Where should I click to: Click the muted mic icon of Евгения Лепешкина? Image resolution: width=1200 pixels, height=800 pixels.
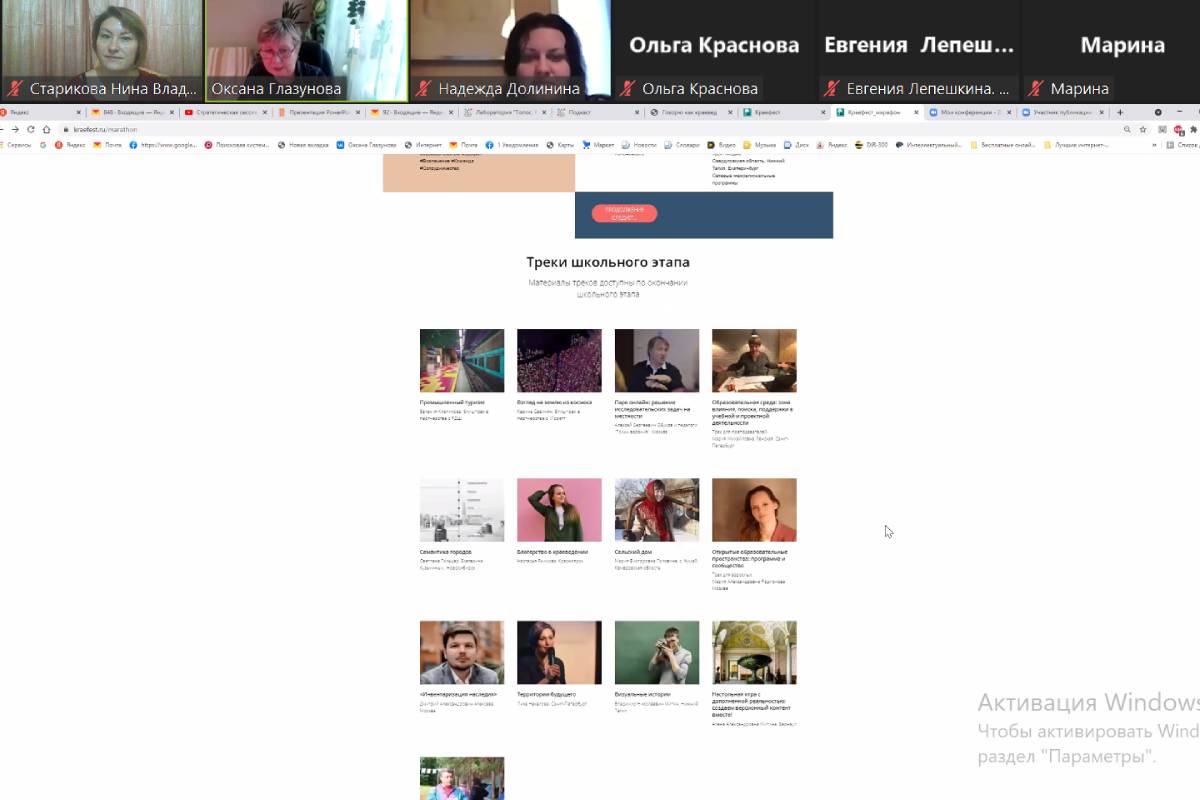tap(832, 89)
